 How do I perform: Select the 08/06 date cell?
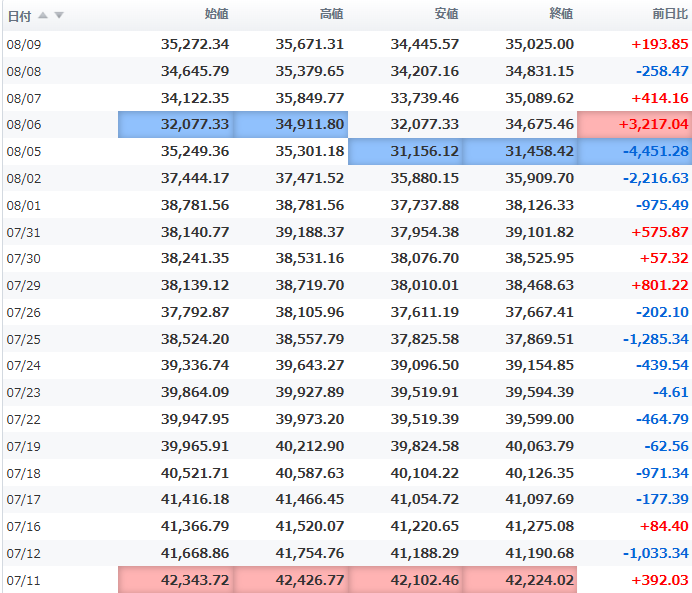[x=24, y=124]
